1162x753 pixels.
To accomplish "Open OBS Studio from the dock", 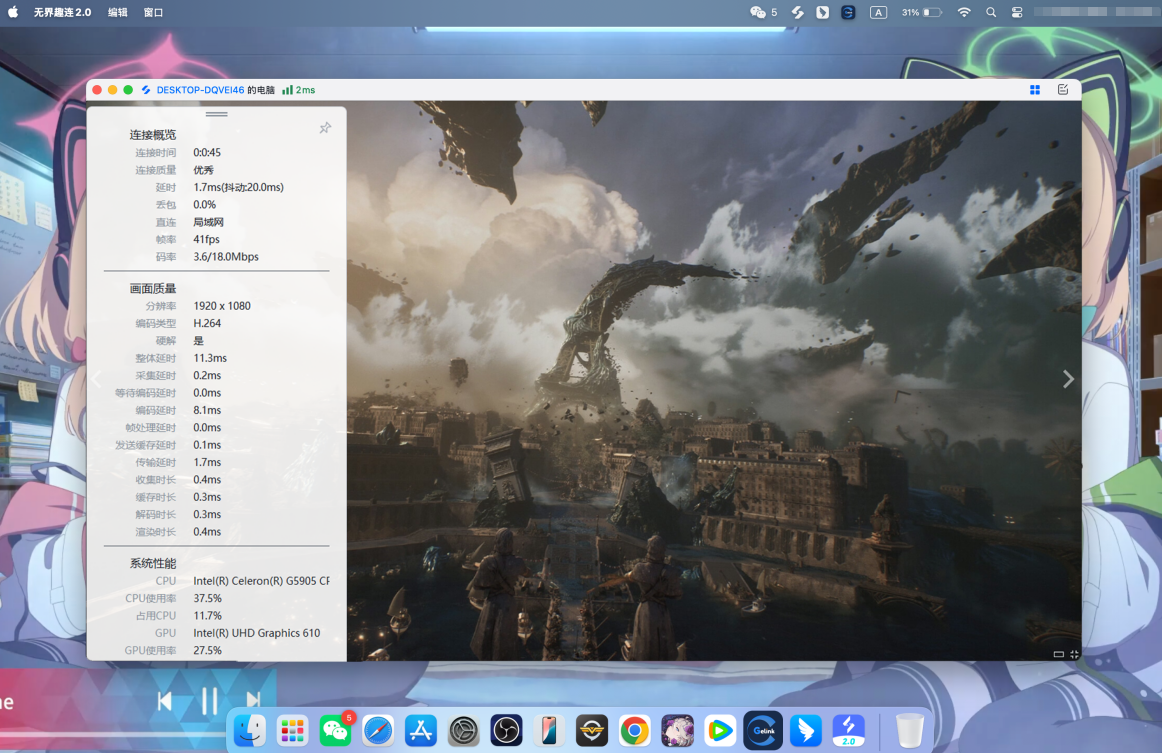I will coord(507,731).
